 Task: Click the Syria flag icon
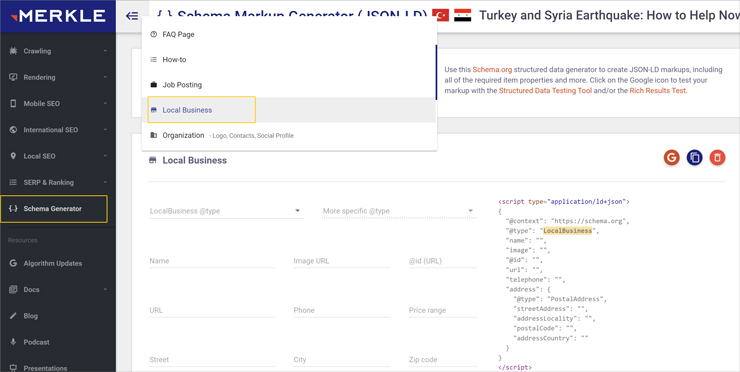pos(462,16)
